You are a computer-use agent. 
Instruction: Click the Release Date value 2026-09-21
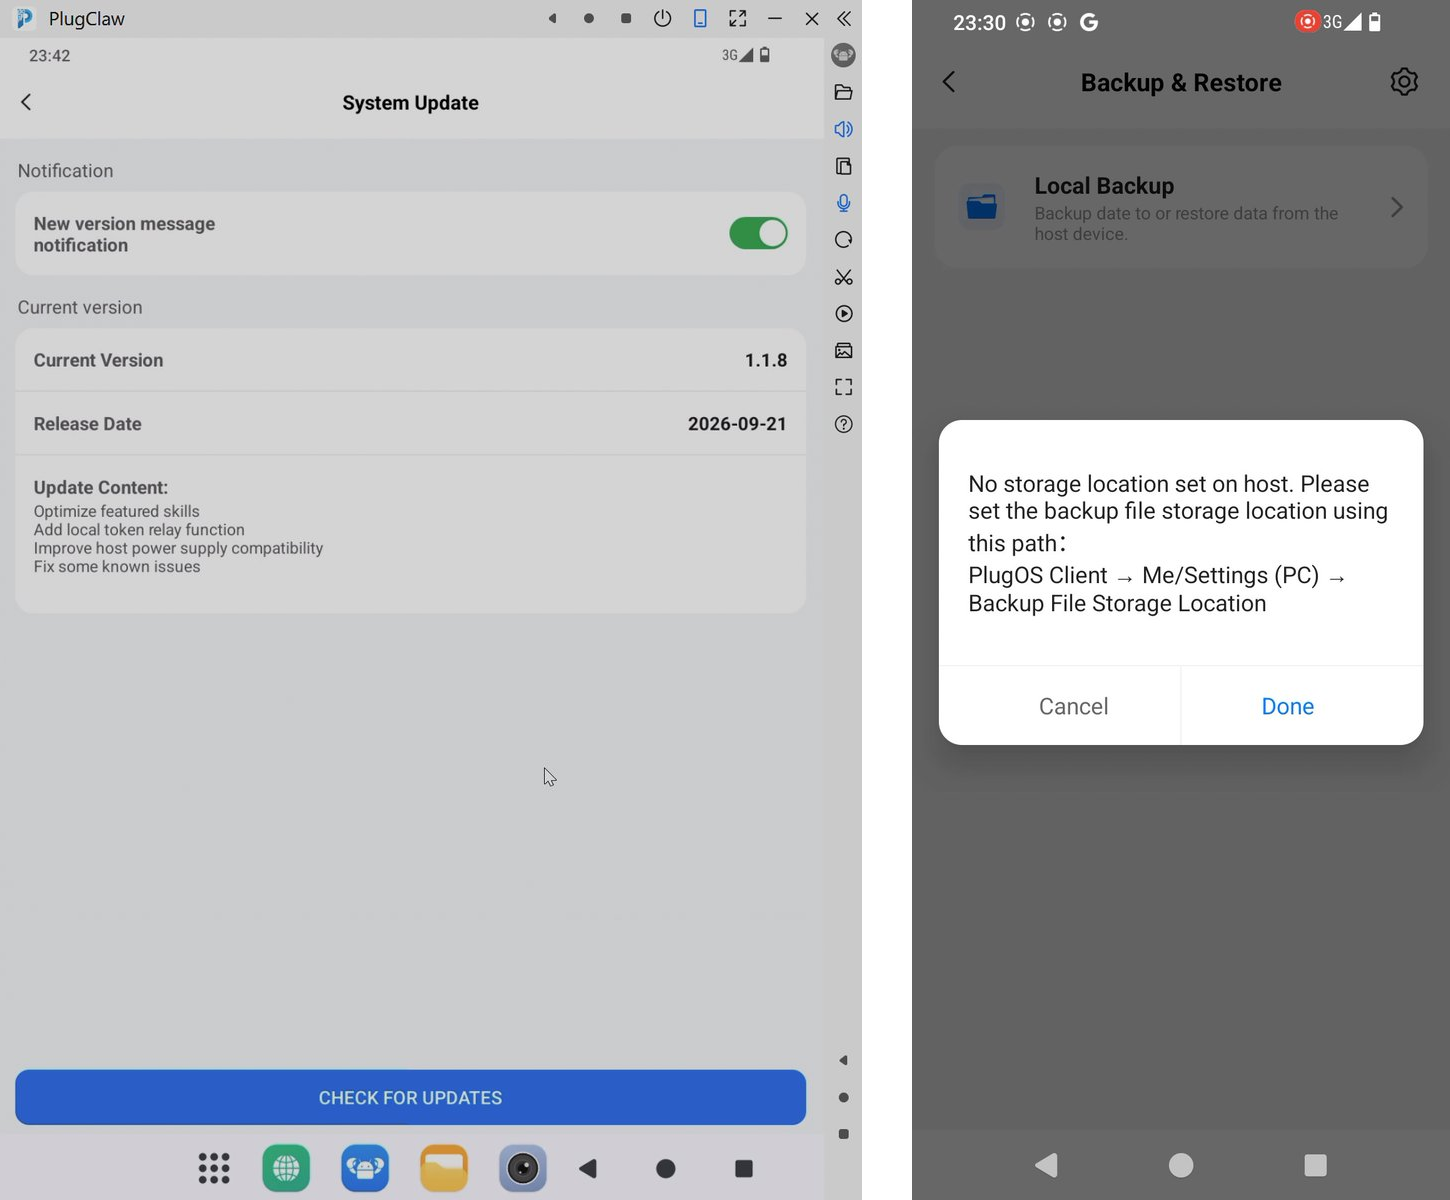click(737, 424)
